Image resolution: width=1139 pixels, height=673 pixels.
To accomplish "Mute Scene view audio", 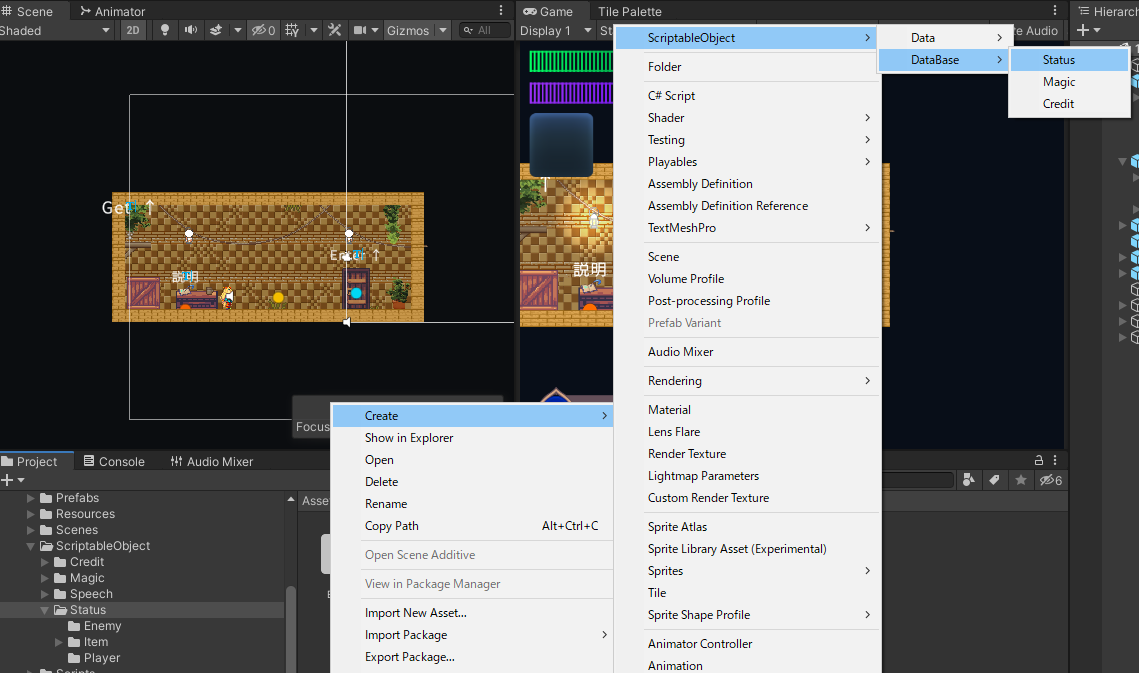I will 190,30.
